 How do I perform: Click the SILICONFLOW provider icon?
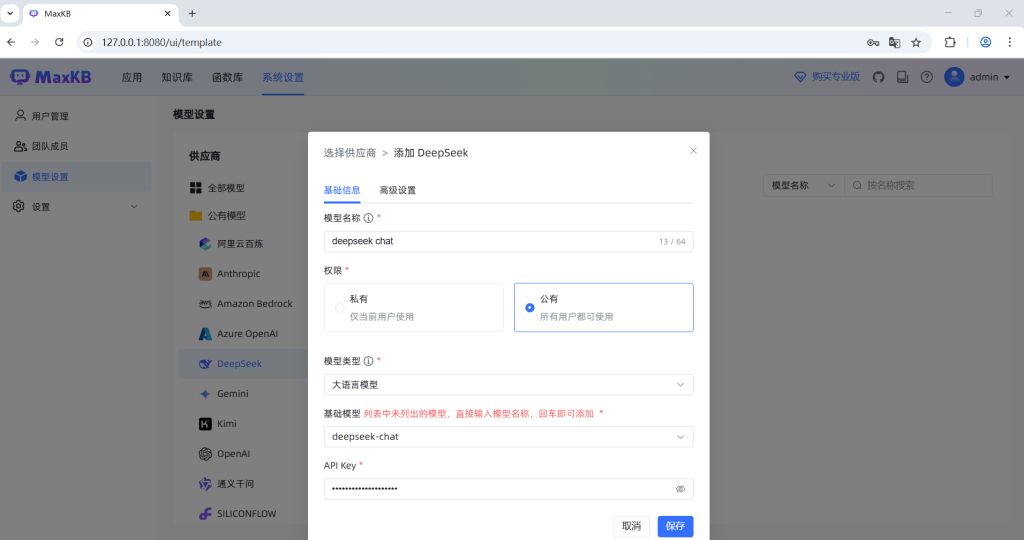[x=205, y=514]
